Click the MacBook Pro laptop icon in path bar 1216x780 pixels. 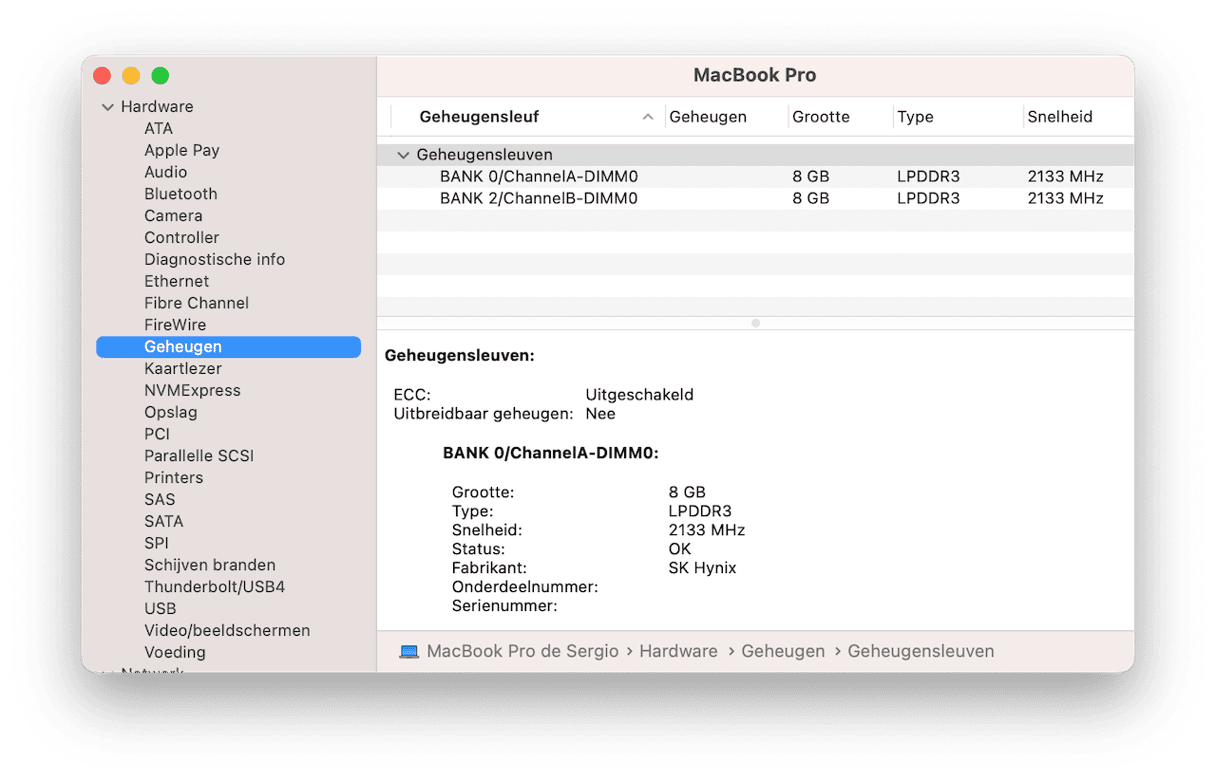(408, 652)
